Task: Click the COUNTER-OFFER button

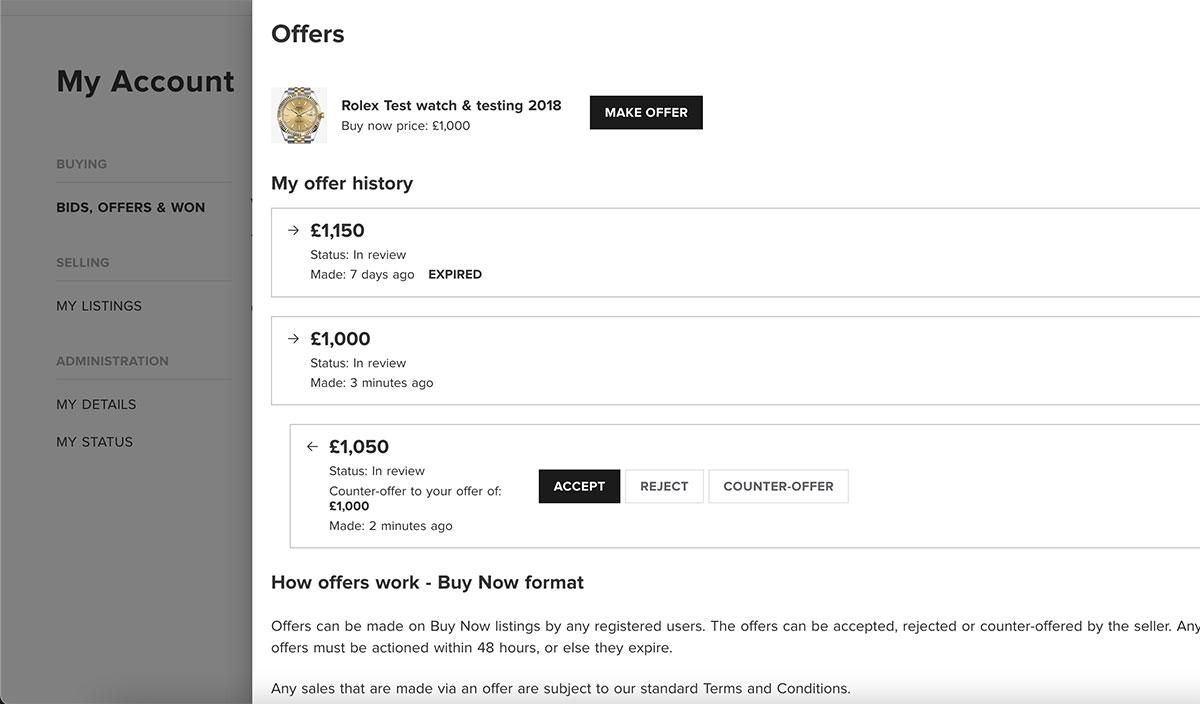Action: [x=778, y=486]
